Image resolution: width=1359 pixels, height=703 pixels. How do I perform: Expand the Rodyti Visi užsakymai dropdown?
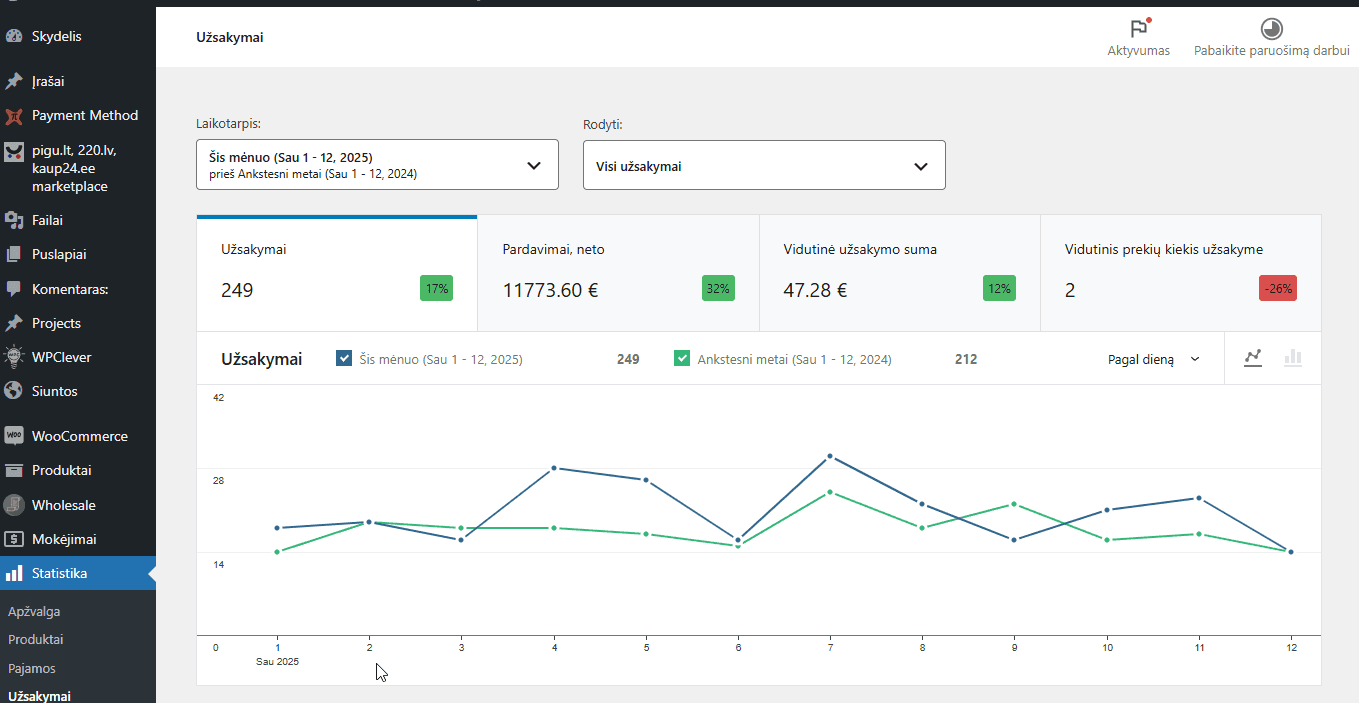tap(764, 166)
